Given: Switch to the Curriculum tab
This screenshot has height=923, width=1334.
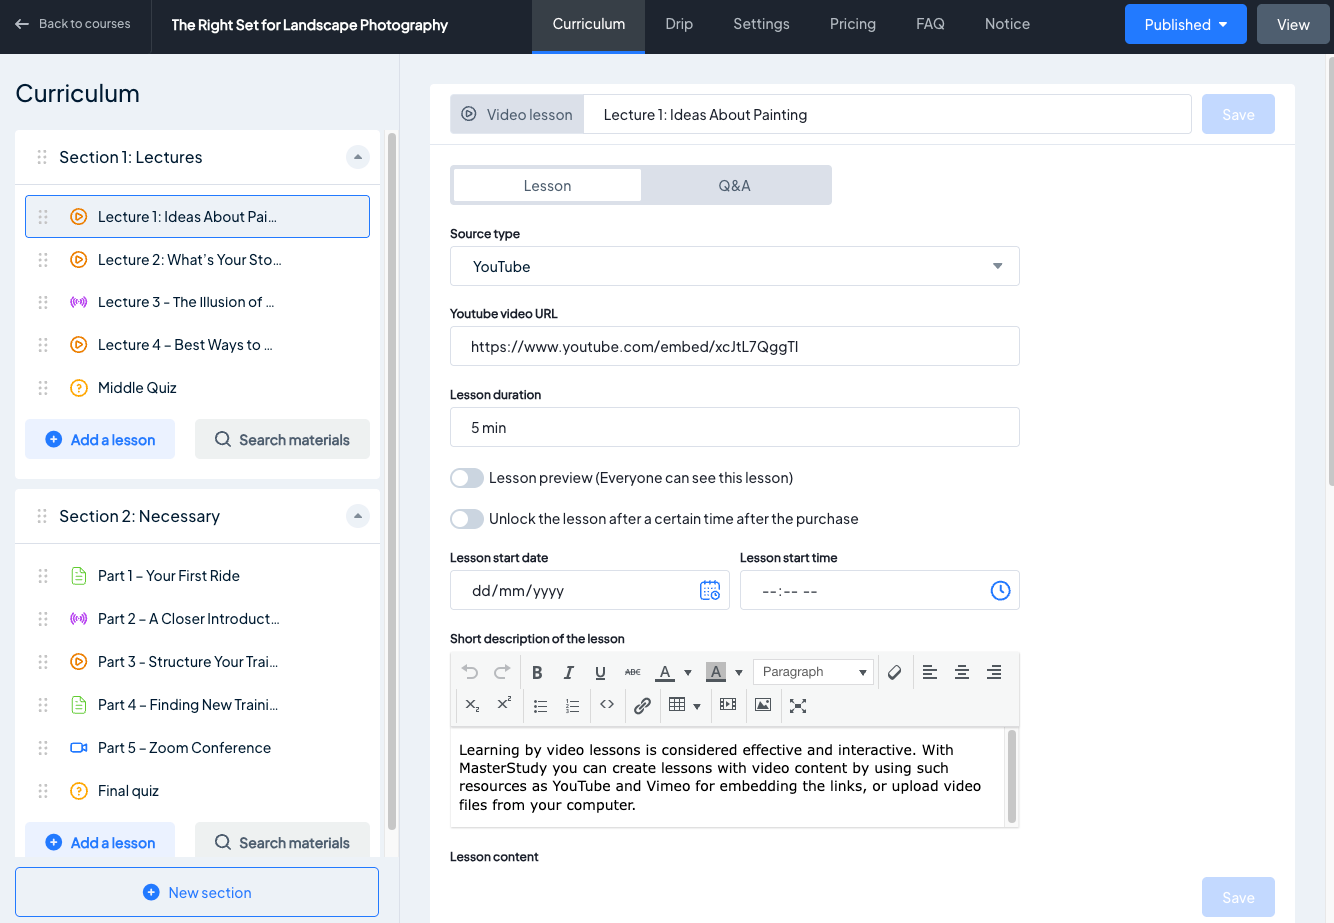Looking at the screenshot, I should (x=589, y=24).
